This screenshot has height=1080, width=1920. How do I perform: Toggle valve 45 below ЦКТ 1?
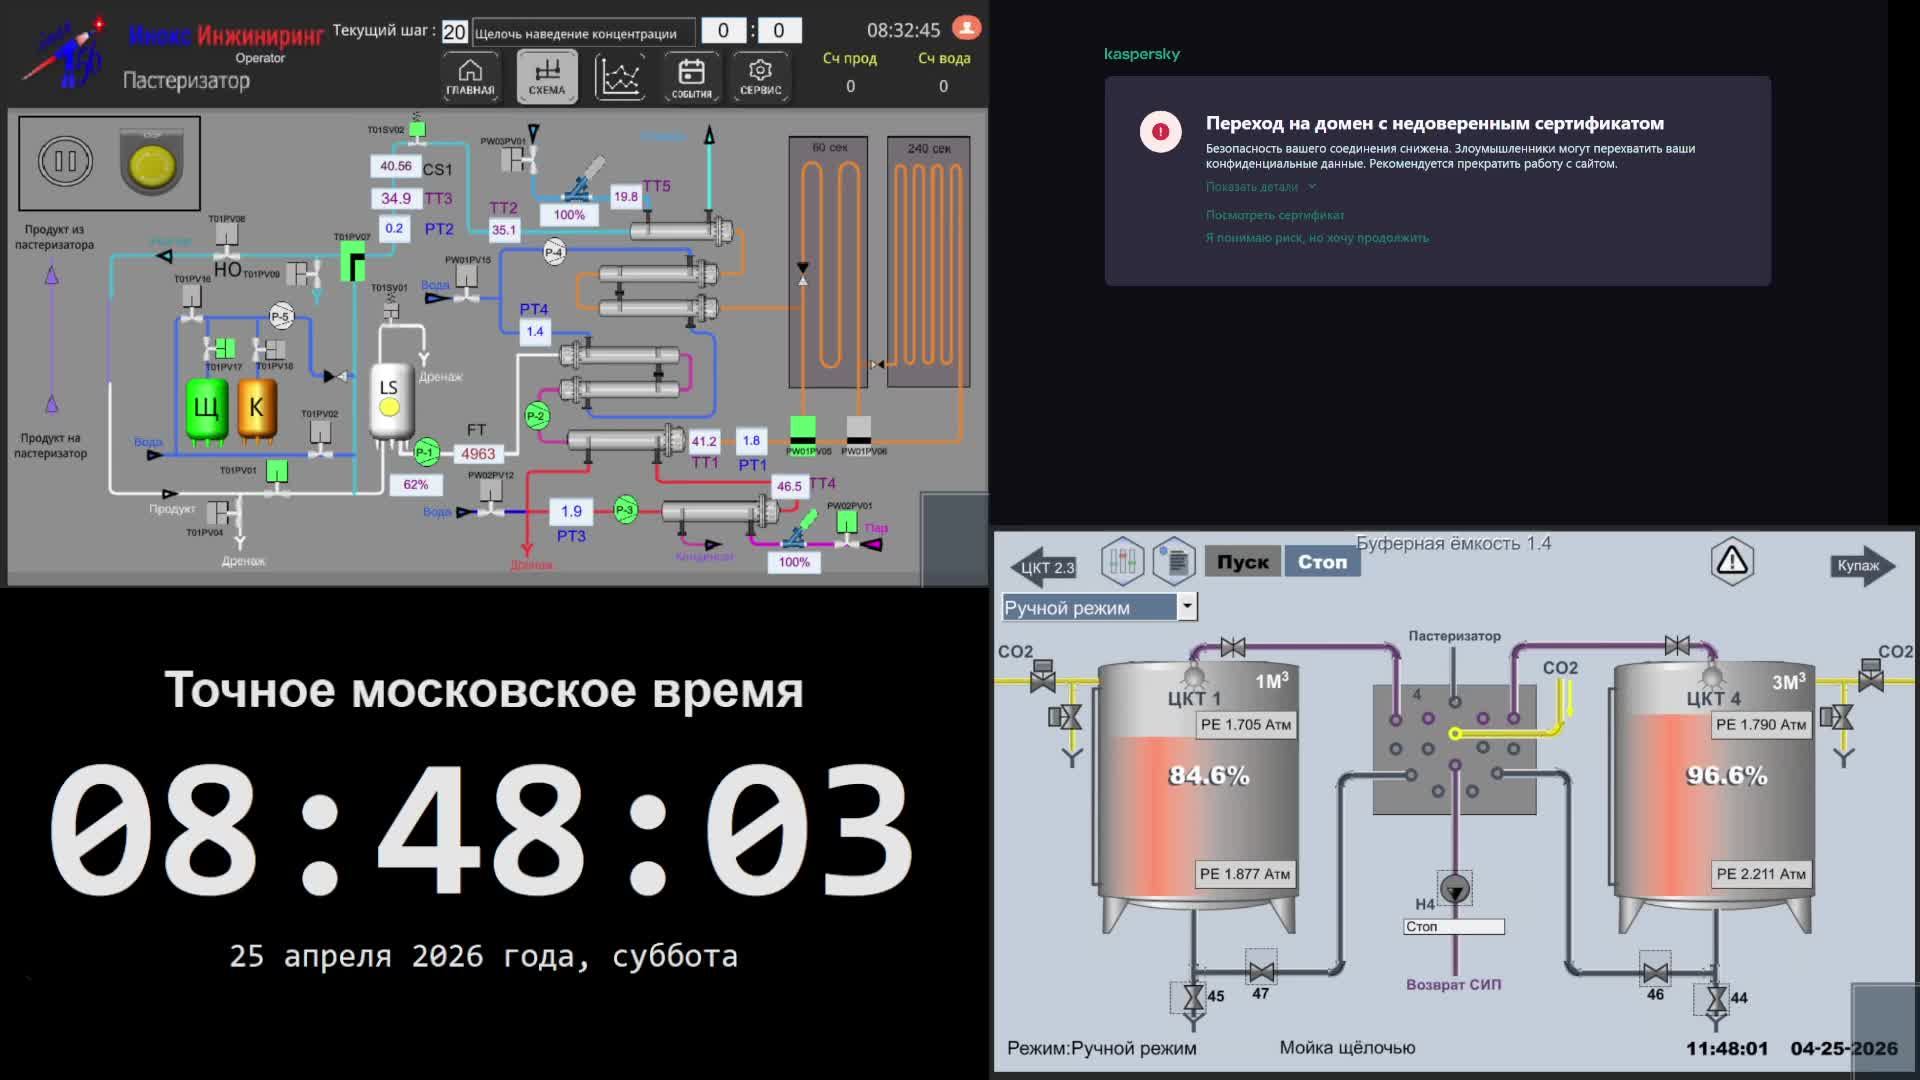[x=1193, y=995]
